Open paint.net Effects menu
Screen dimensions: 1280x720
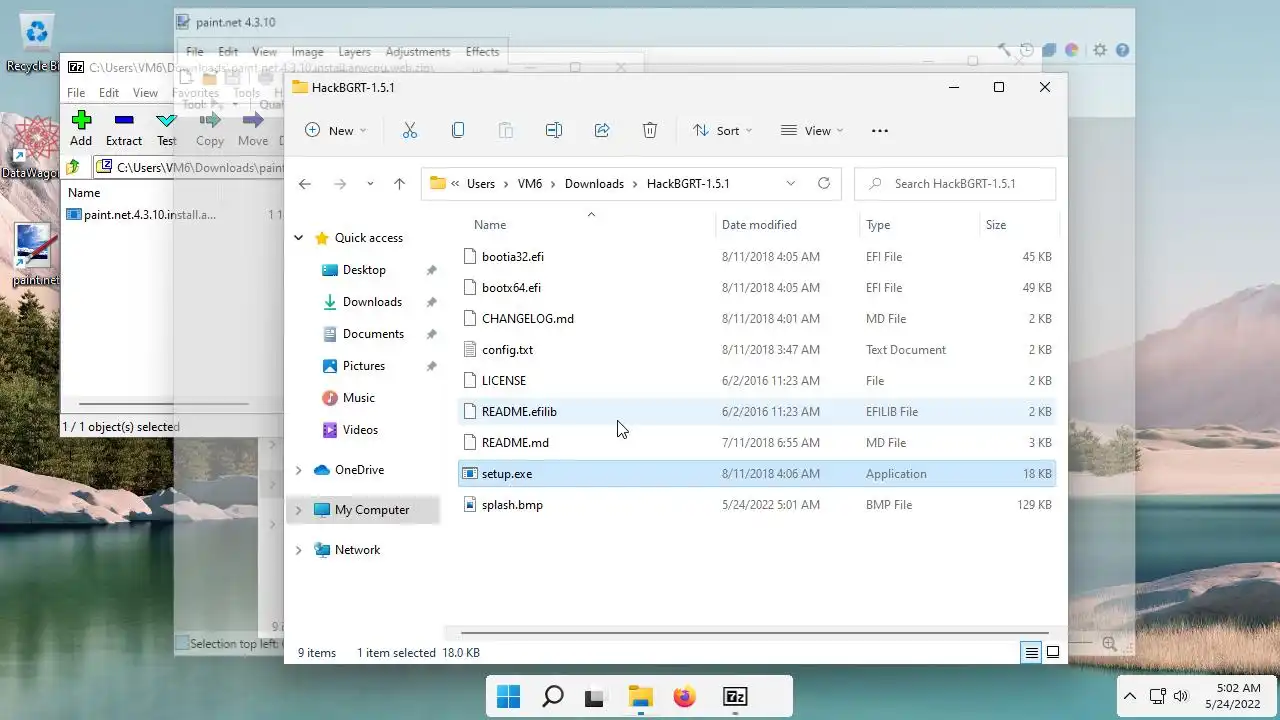[482, 52]
